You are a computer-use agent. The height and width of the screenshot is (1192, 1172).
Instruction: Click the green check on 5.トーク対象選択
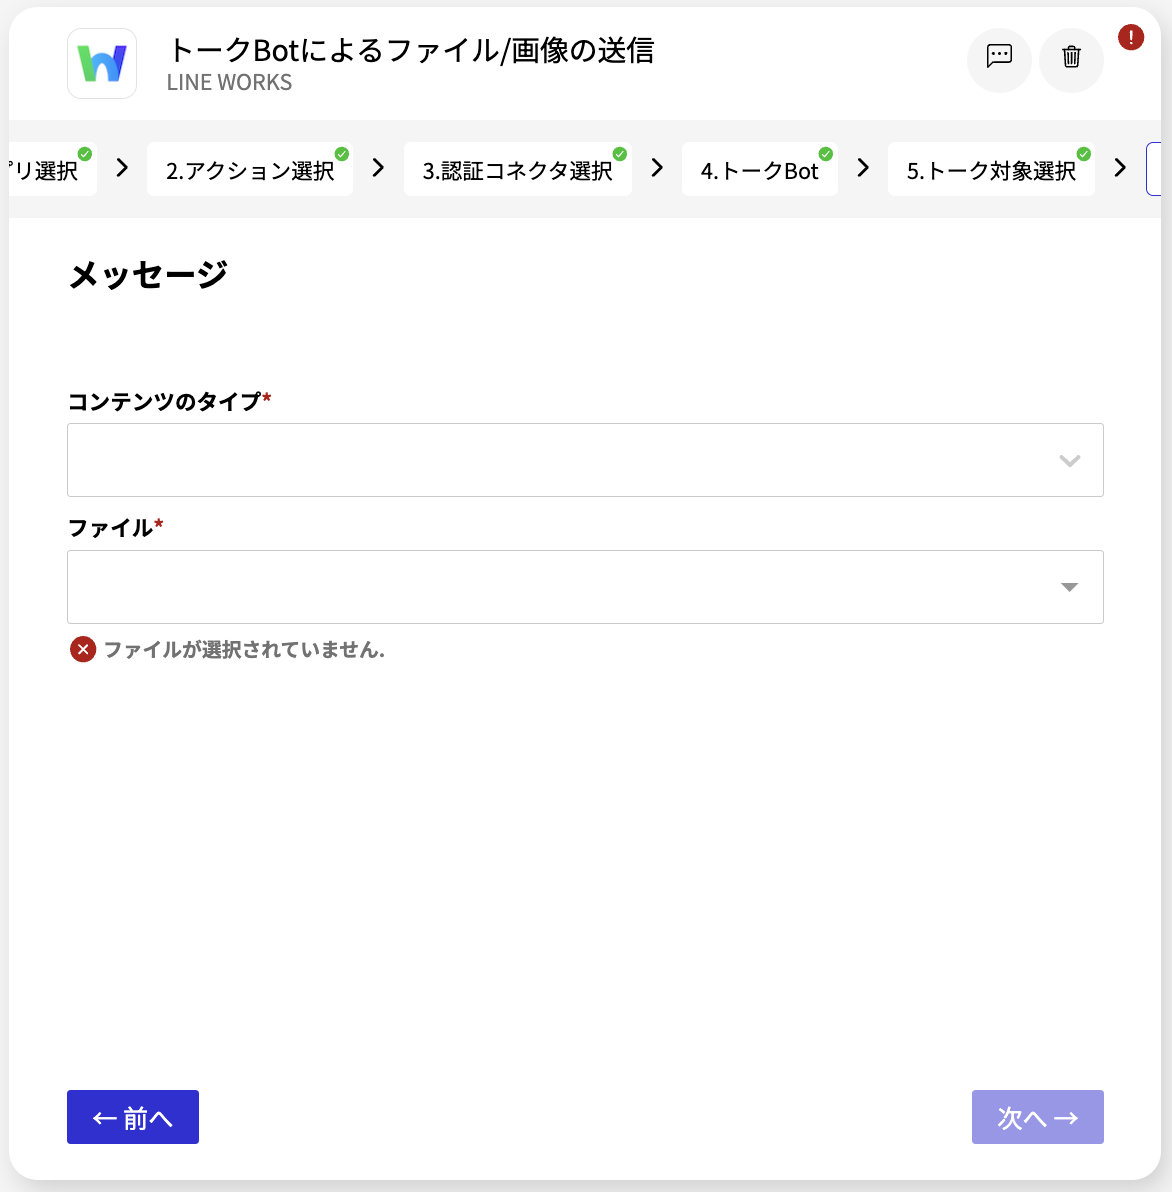(x=1084, y=154)
